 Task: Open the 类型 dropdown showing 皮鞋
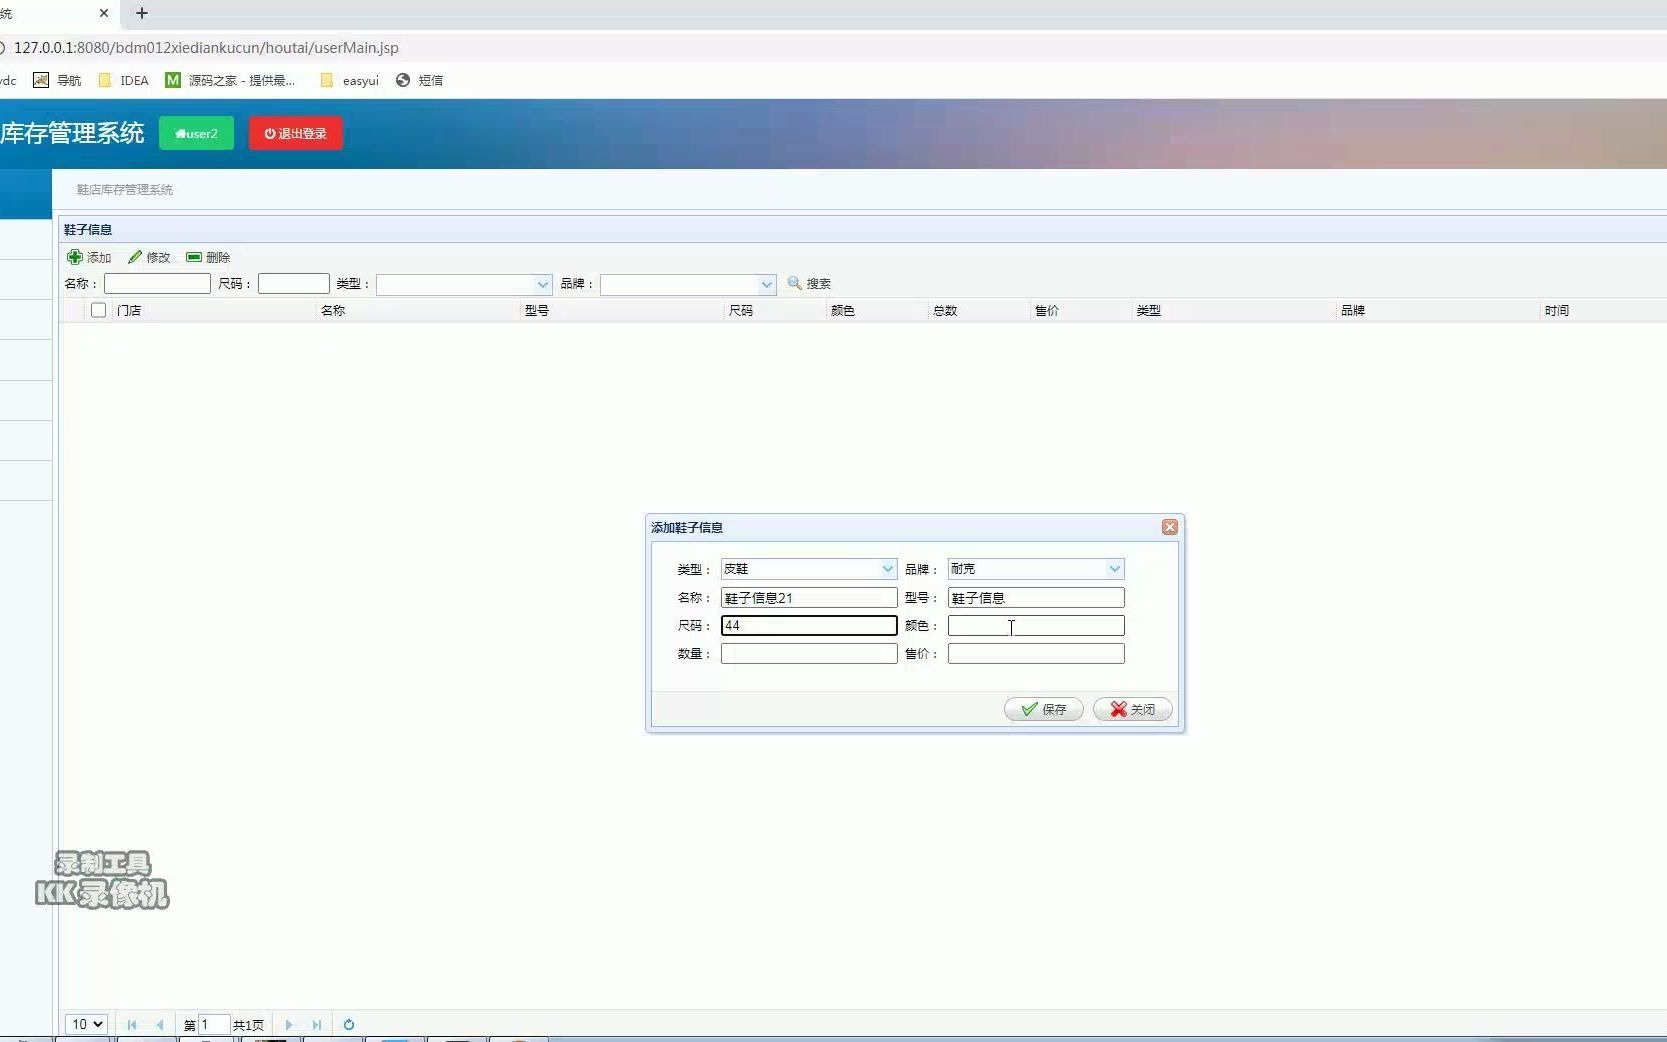887,569
